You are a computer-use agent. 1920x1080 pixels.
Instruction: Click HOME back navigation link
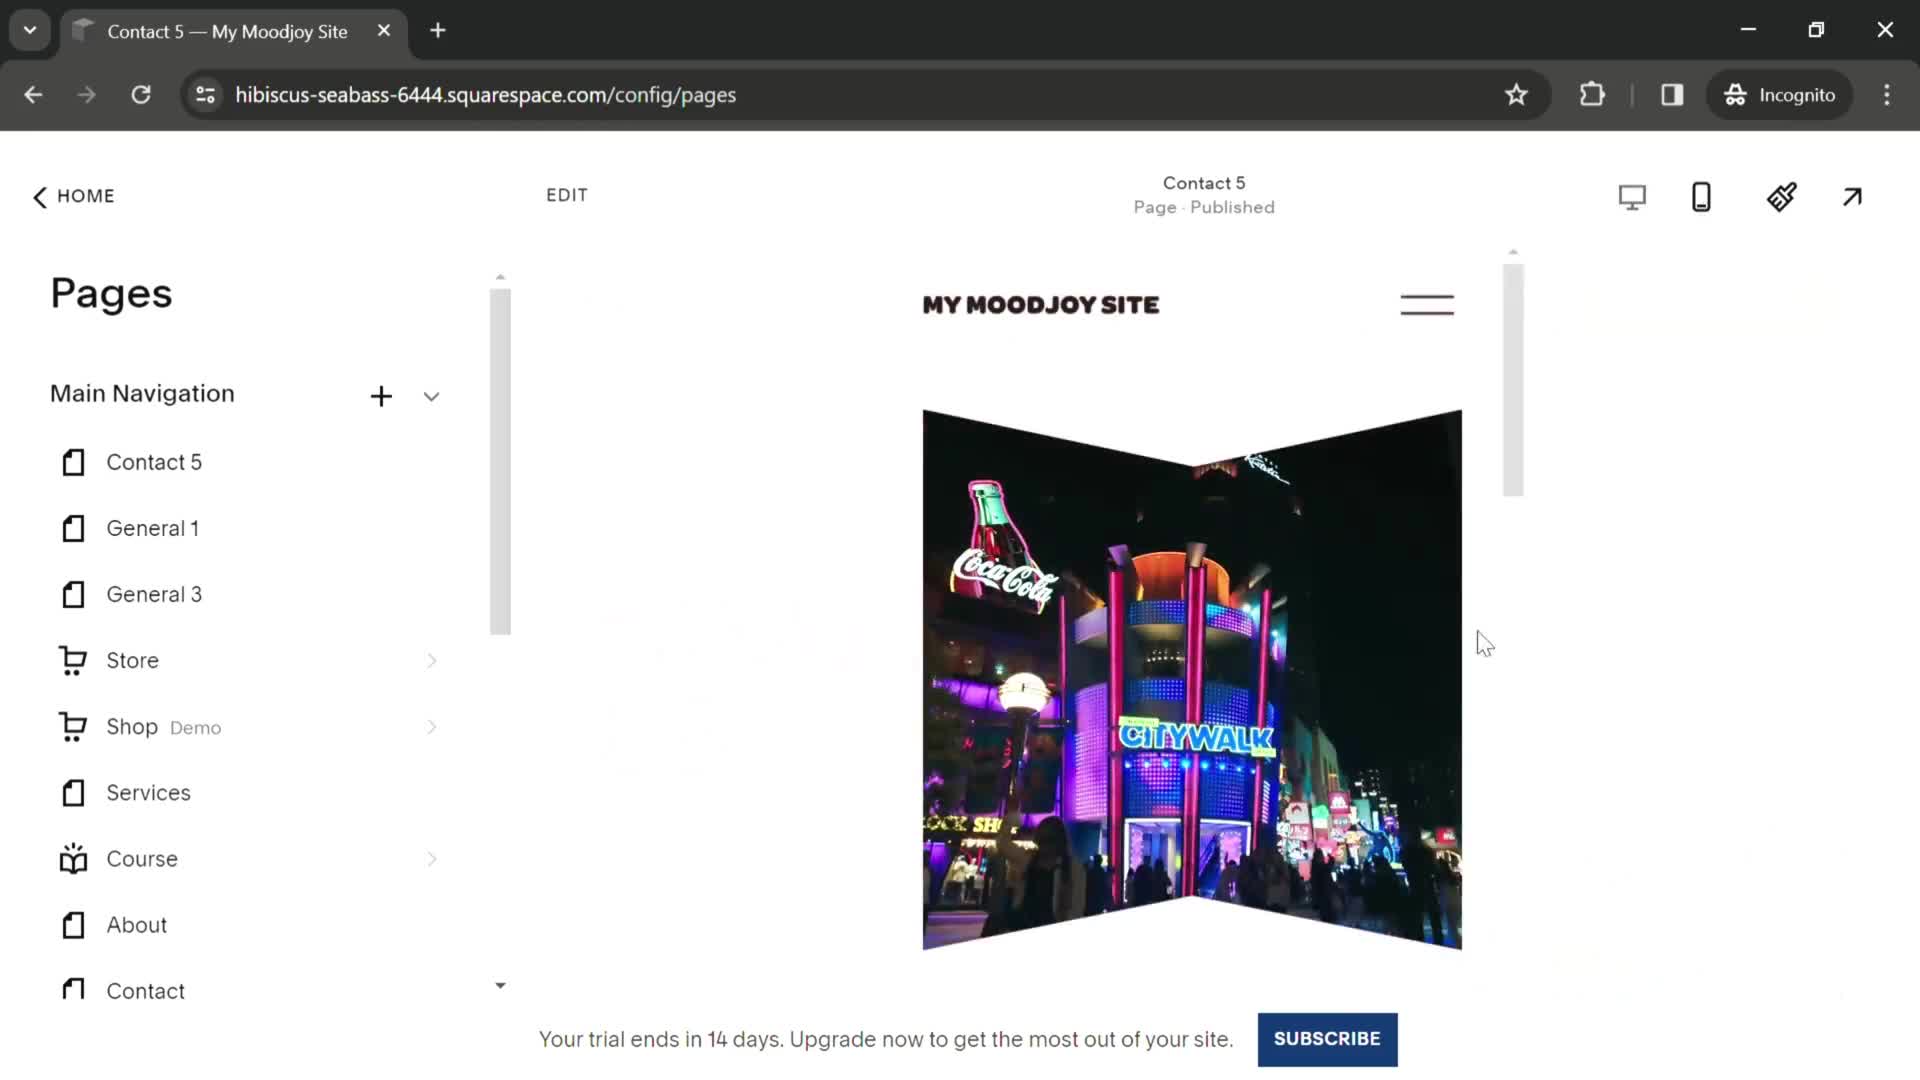(x=71, y=195)
